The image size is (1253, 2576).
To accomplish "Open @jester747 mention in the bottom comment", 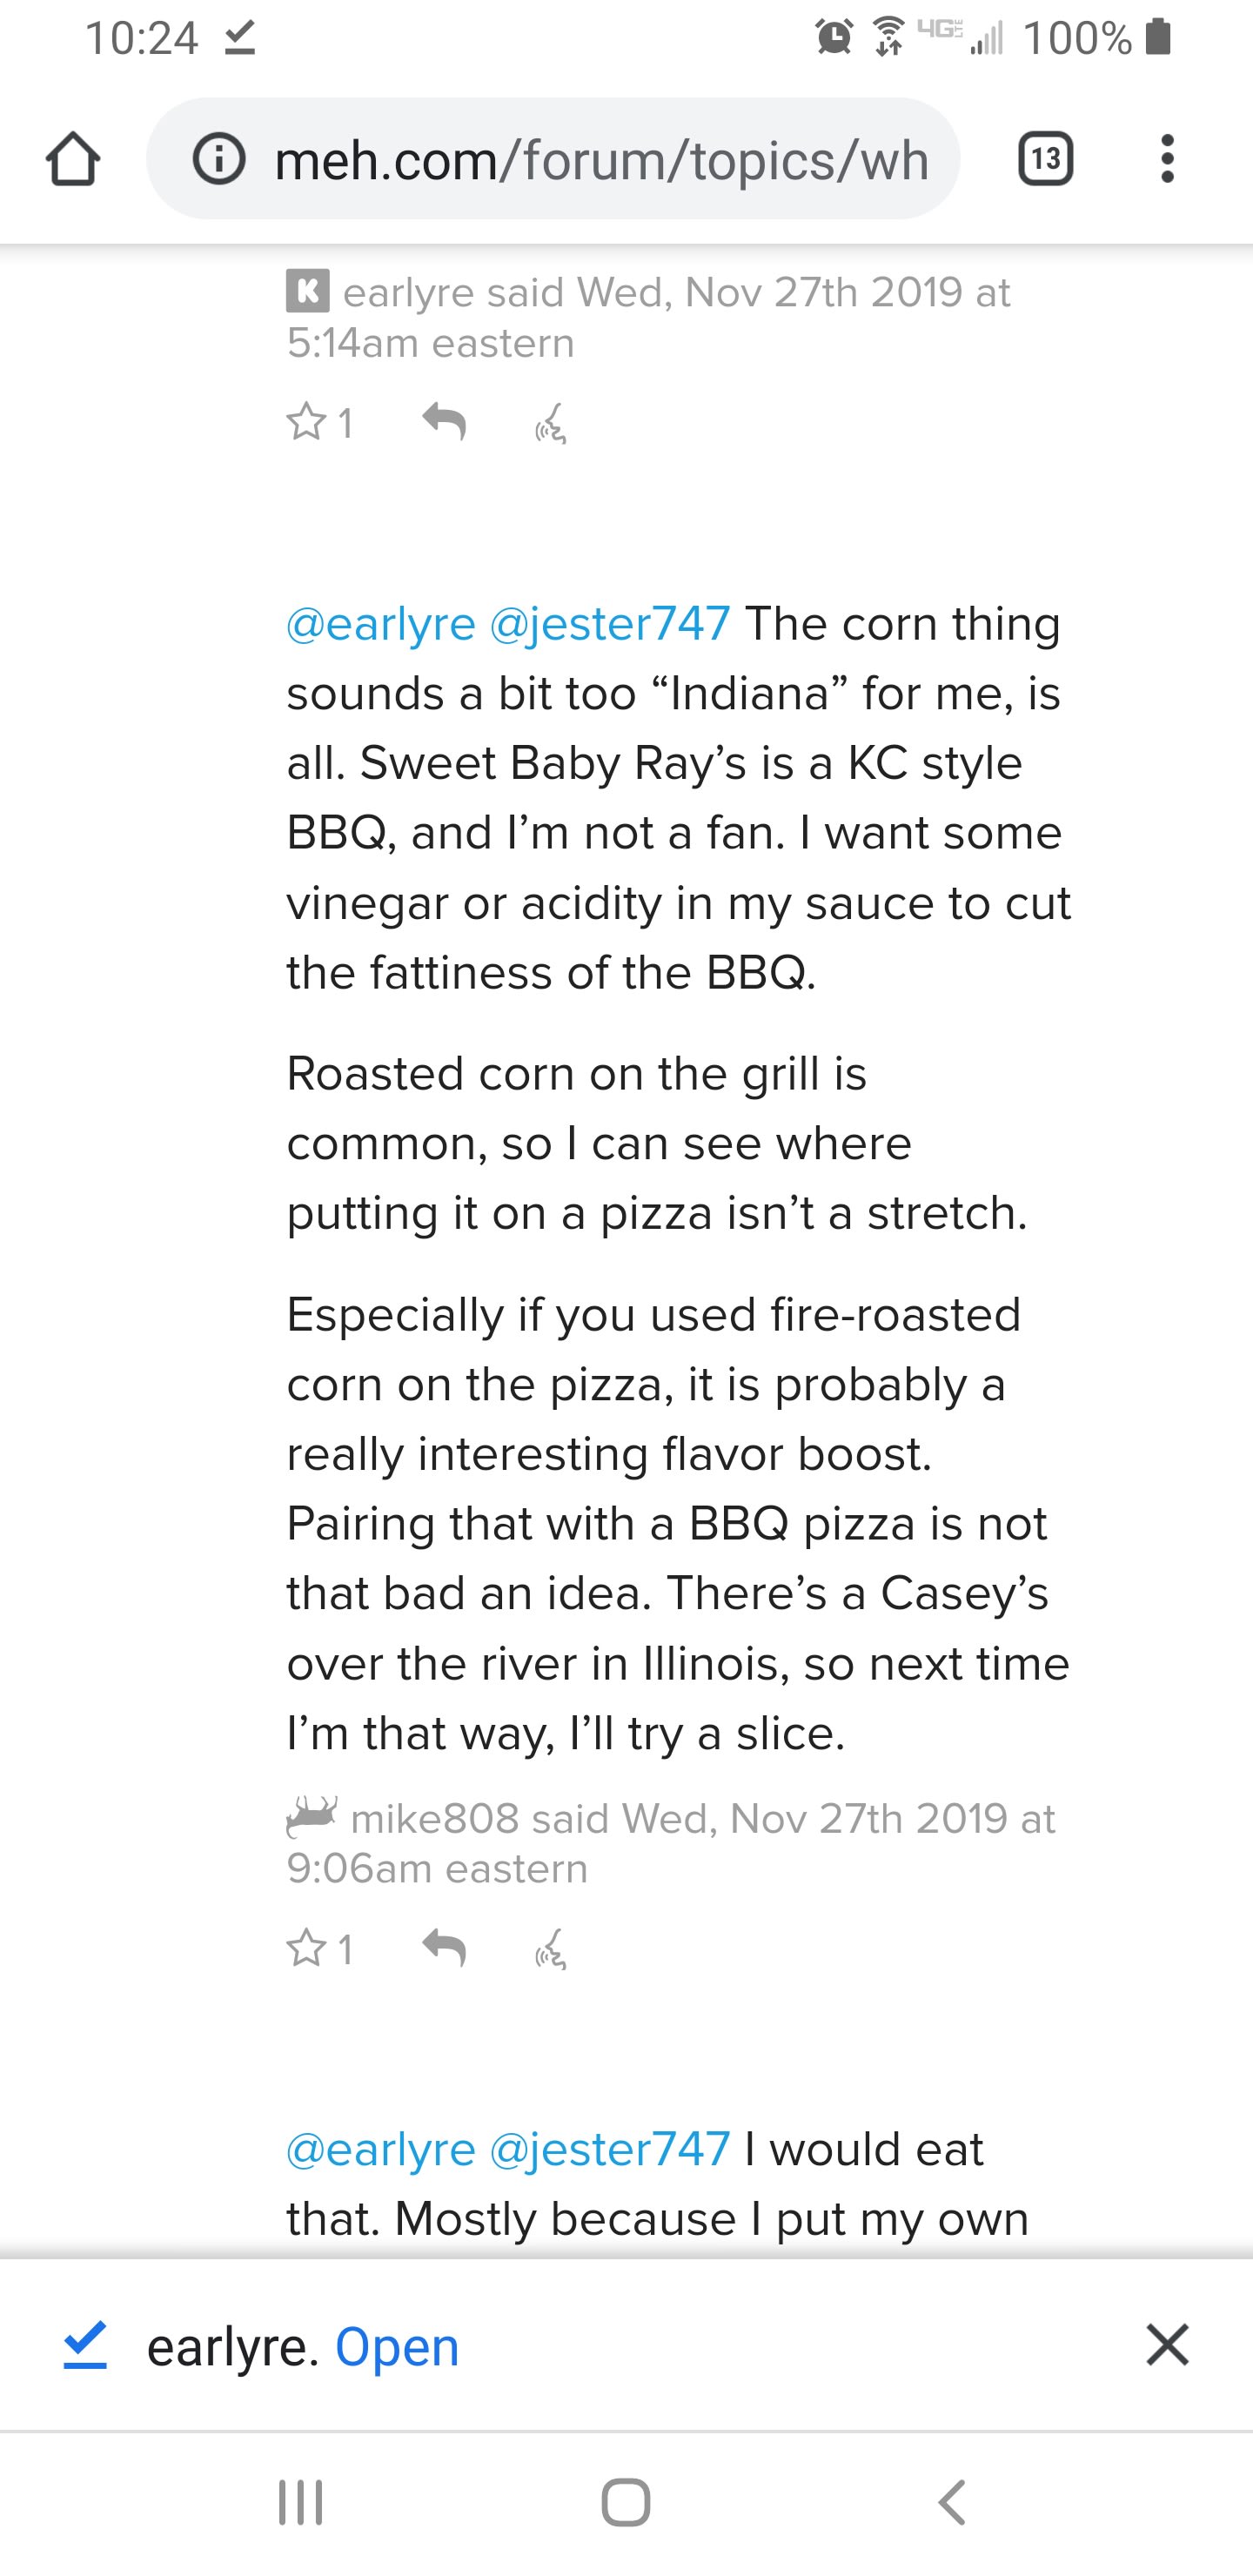I will pyautogui.click(x=610, y=2149).
